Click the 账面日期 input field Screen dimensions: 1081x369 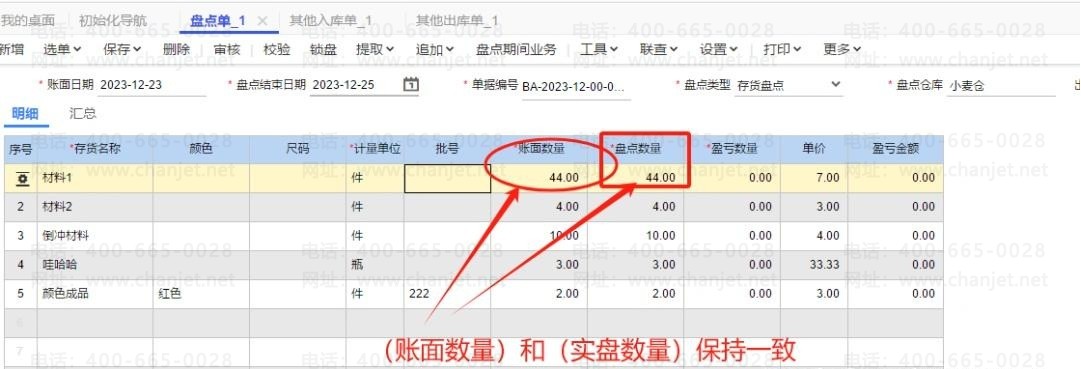(x=152, y=86)
